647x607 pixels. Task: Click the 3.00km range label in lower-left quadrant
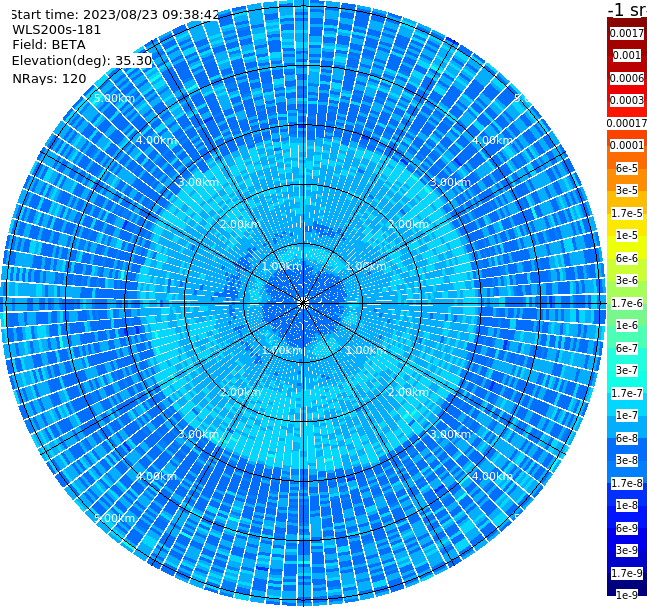[198, 434]
